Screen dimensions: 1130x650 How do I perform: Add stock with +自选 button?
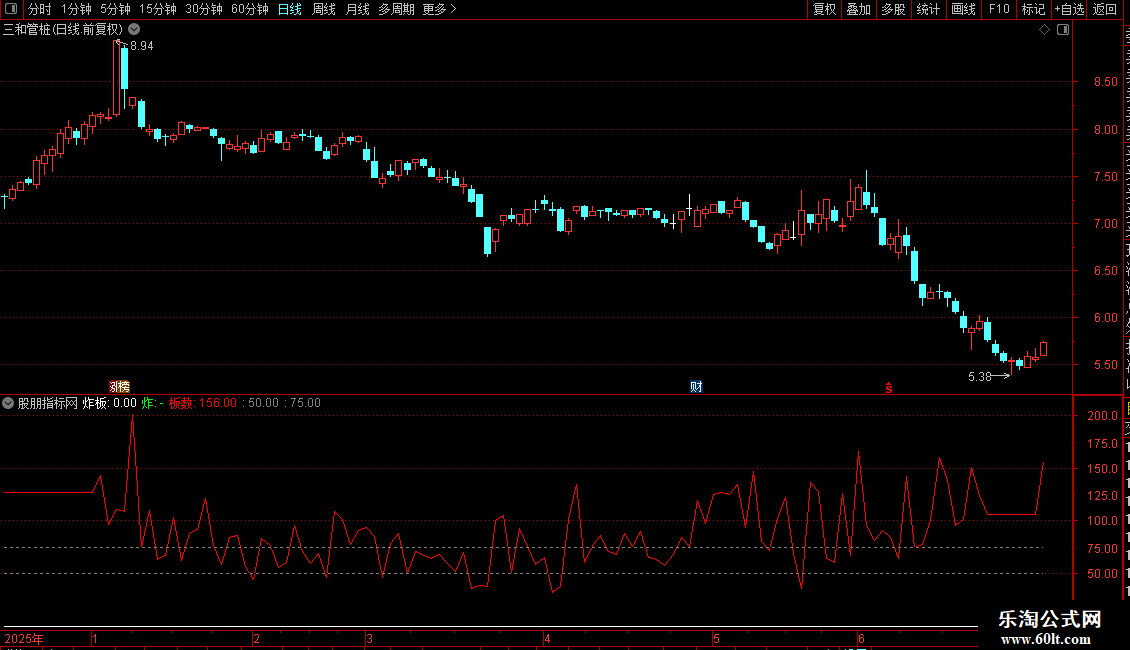(x=1069, y=9)
